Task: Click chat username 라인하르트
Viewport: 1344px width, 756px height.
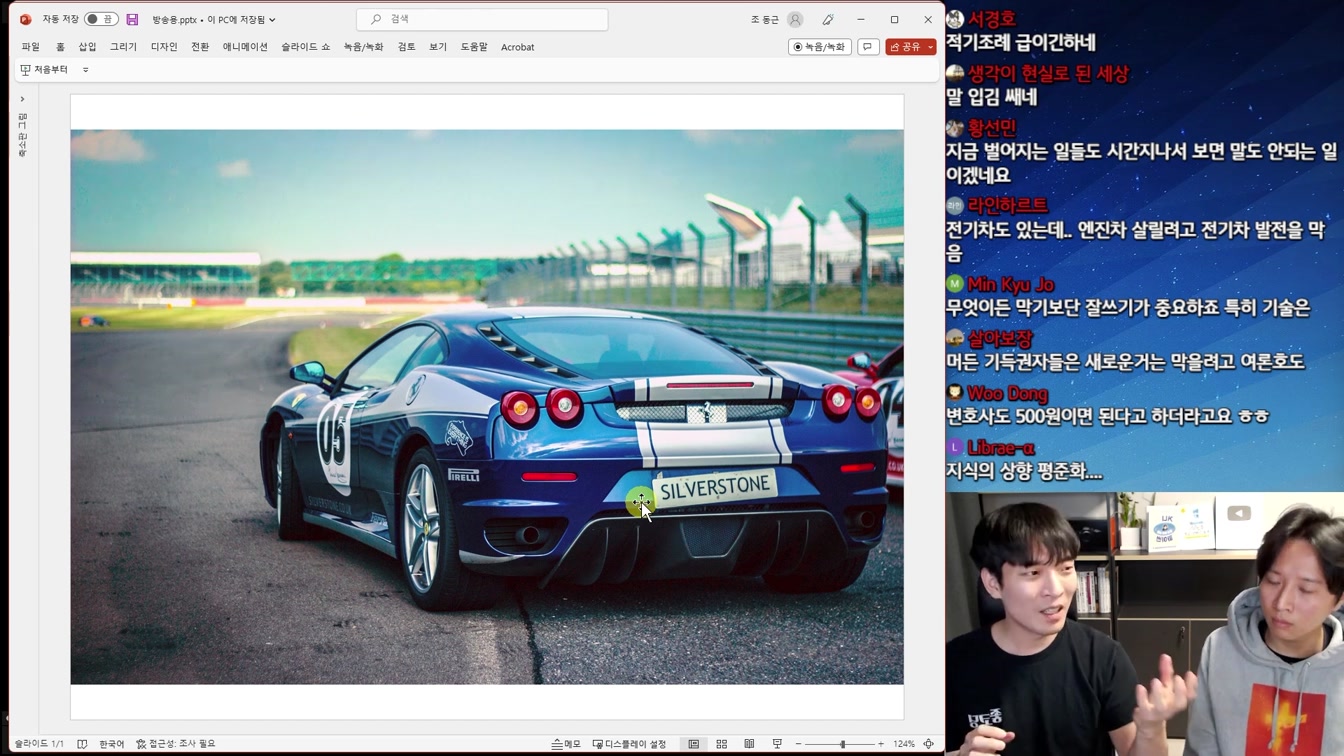Action: (1008, 205)
